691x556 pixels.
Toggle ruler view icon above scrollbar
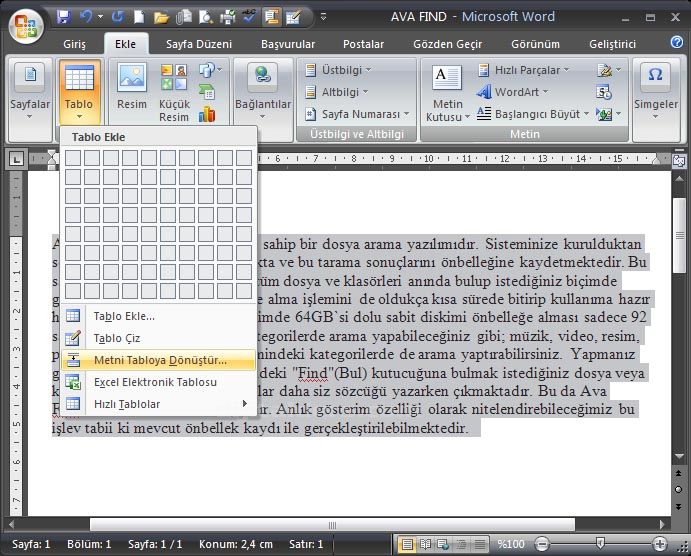click(679, 160)
